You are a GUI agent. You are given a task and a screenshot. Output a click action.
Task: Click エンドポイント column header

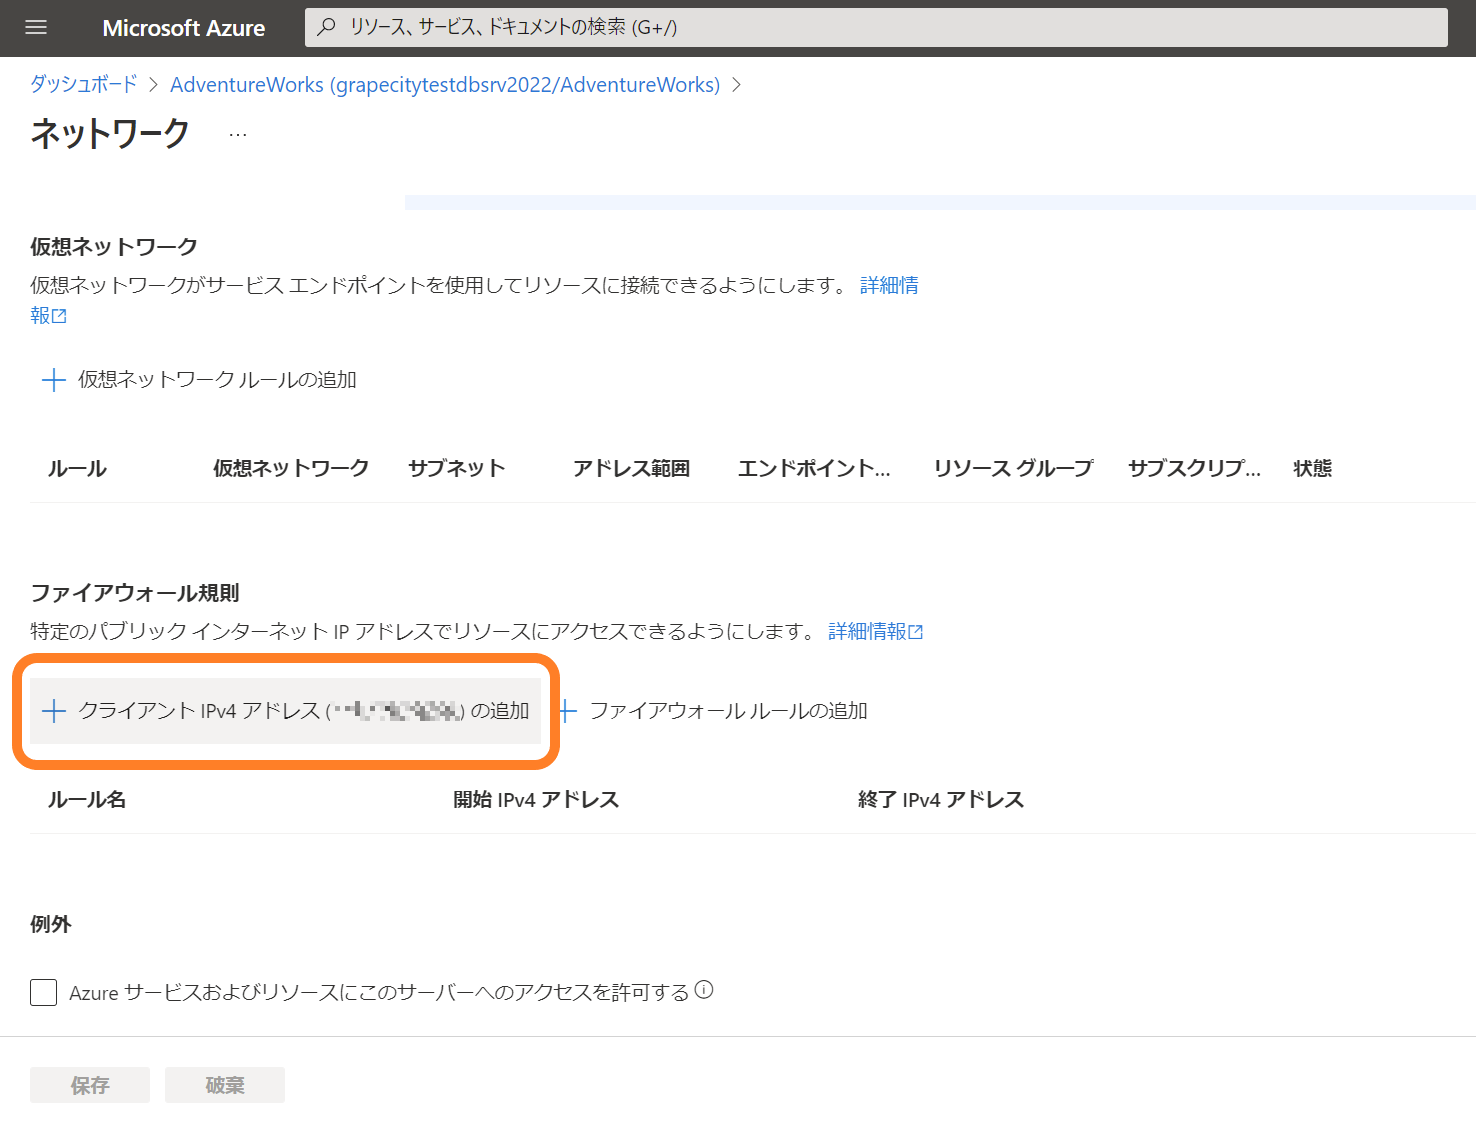click(814, 468)
